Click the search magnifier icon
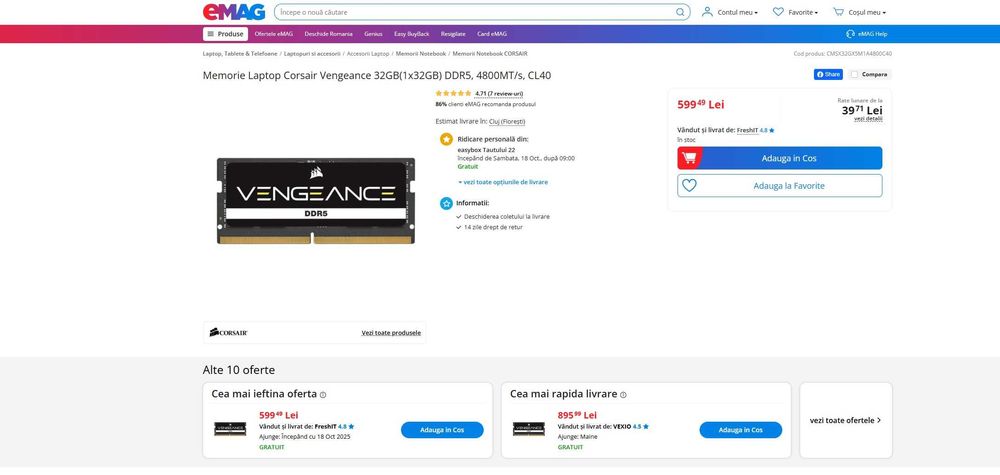 (680, 12)
